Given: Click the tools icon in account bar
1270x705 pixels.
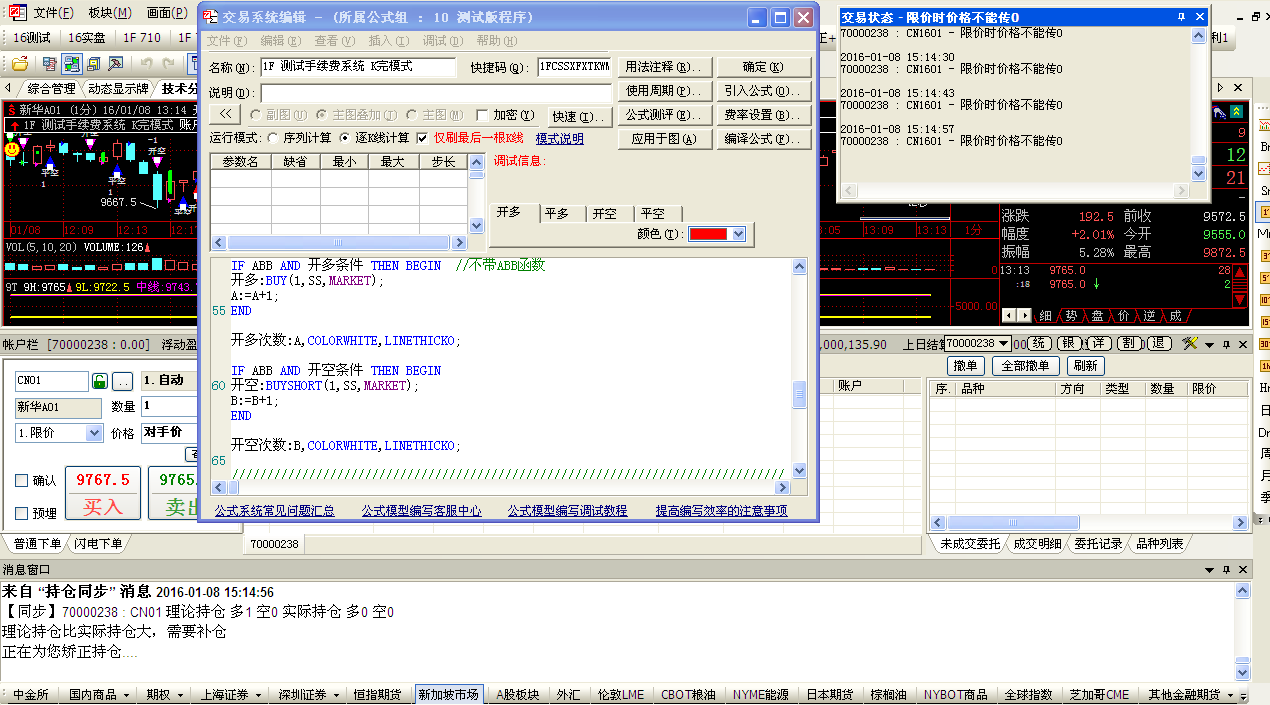Looking at the screenshot, I should point(1189,343).
